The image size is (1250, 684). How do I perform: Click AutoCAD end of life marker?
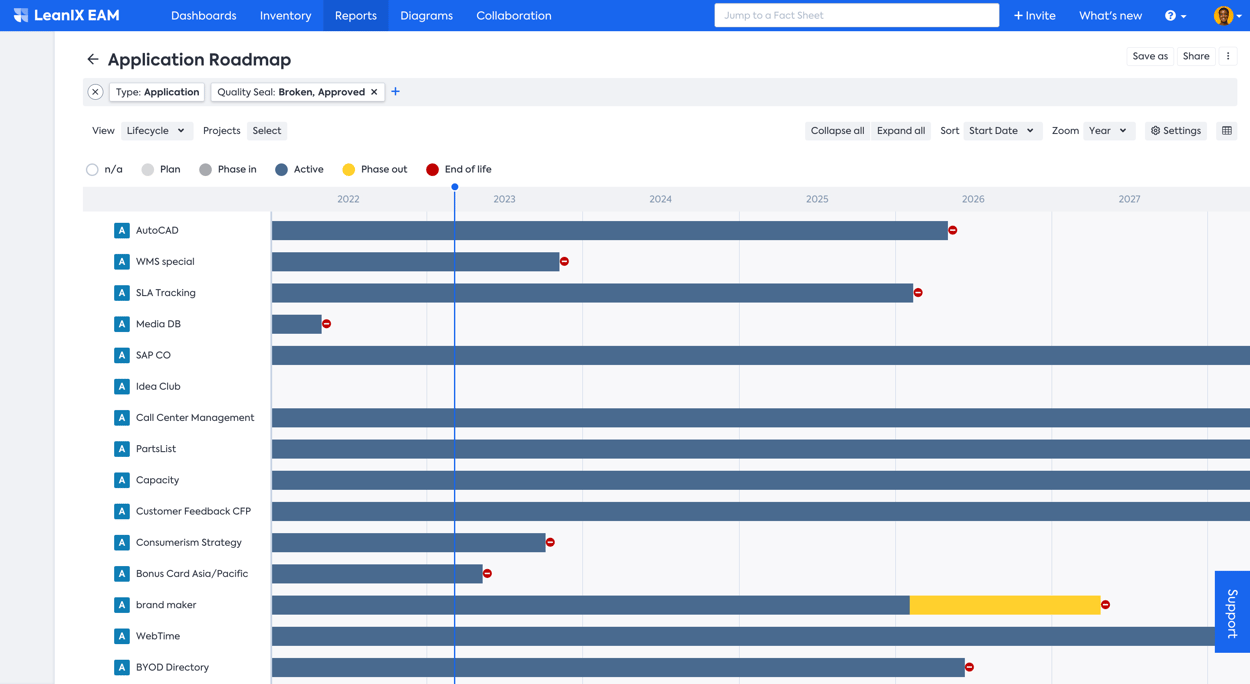click(x=953, y=231)
